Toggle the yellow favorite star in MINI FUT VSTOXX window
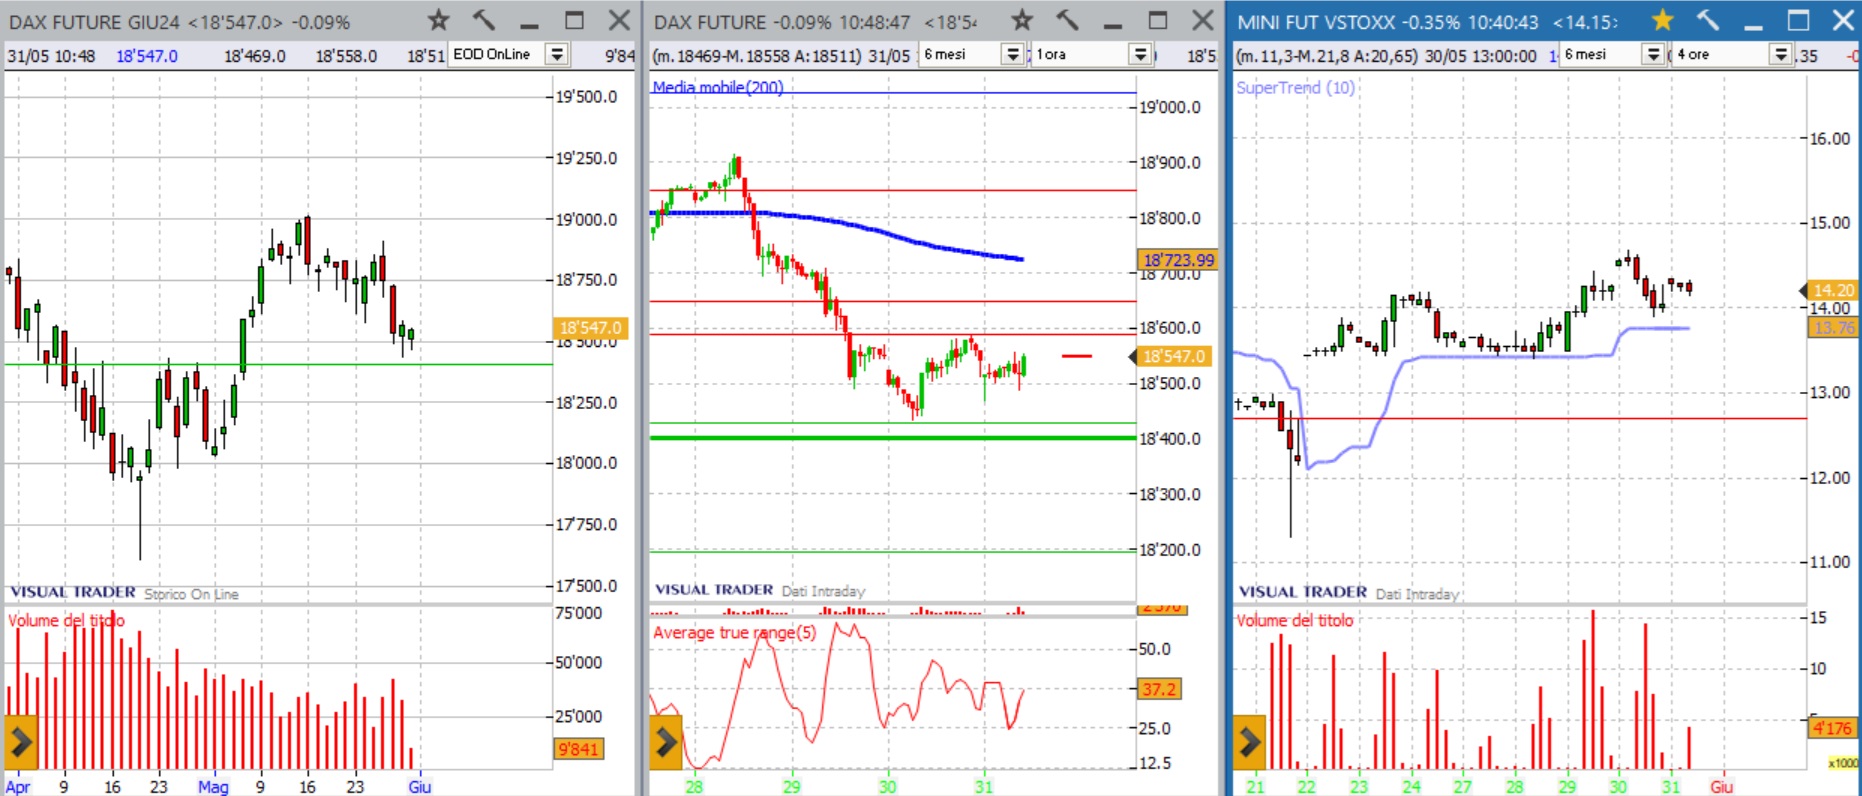1862x796 pixels. [1662, 20]
